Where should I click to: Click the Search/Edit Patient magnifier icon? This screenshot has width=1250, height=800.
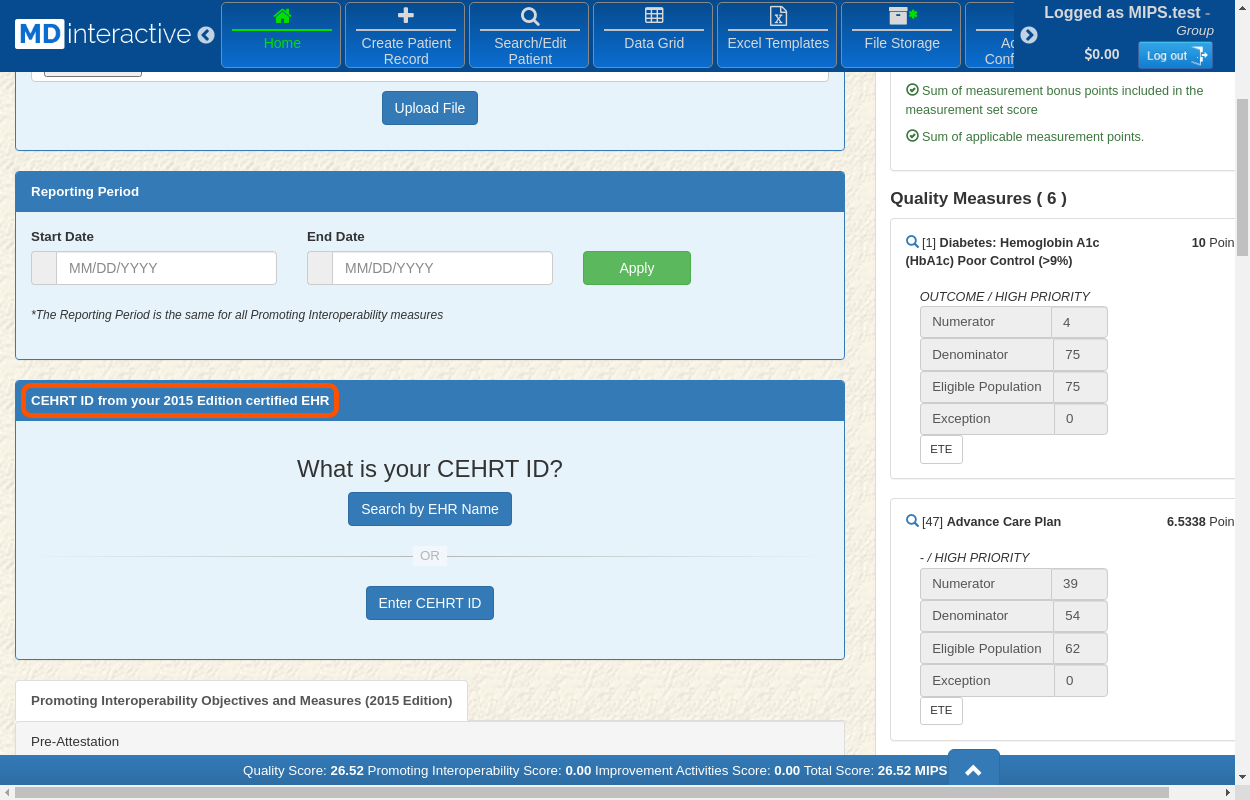(x=530, y=16)
